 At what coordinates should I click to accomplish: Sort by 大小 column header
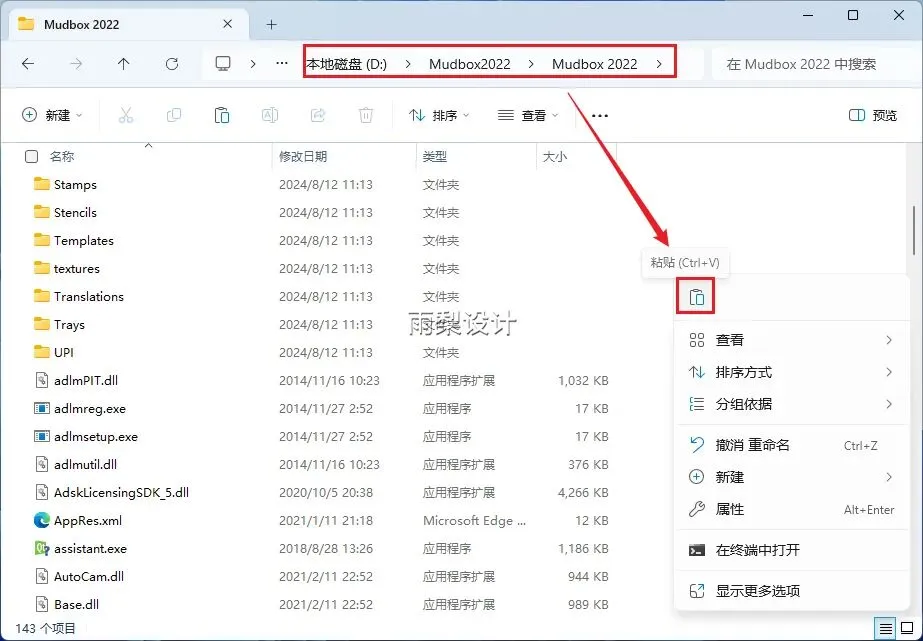555,157
